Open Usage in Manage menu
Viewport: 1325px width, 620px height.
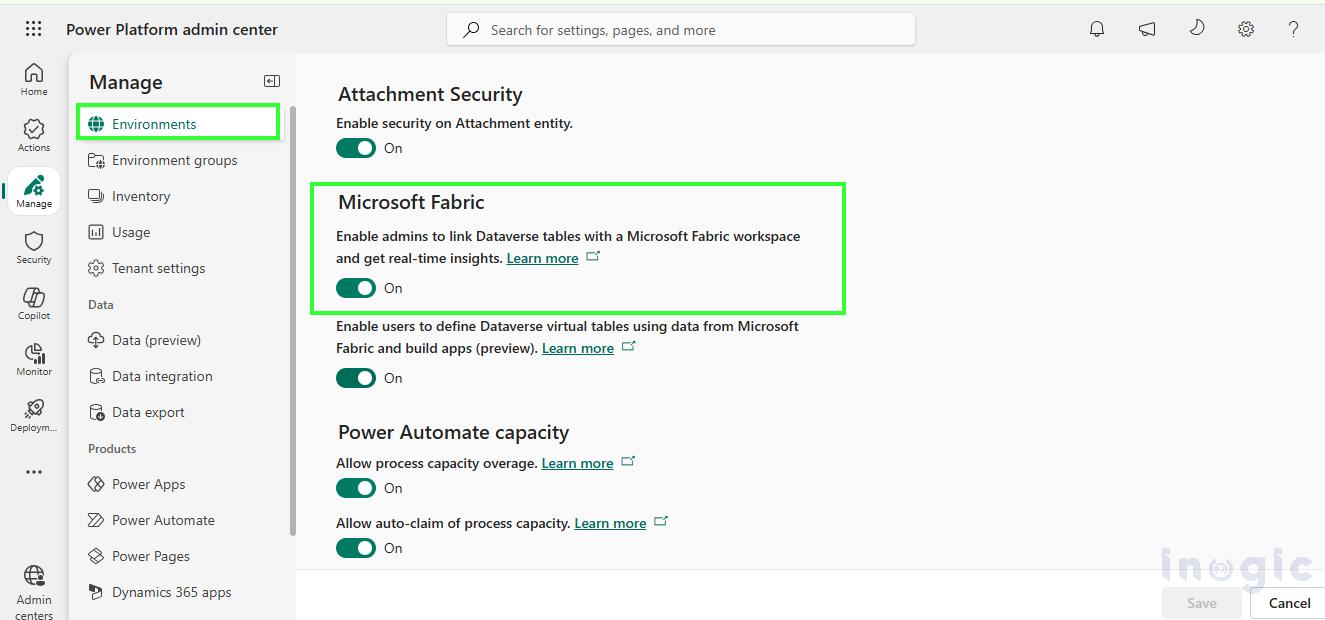click(178, 232)
